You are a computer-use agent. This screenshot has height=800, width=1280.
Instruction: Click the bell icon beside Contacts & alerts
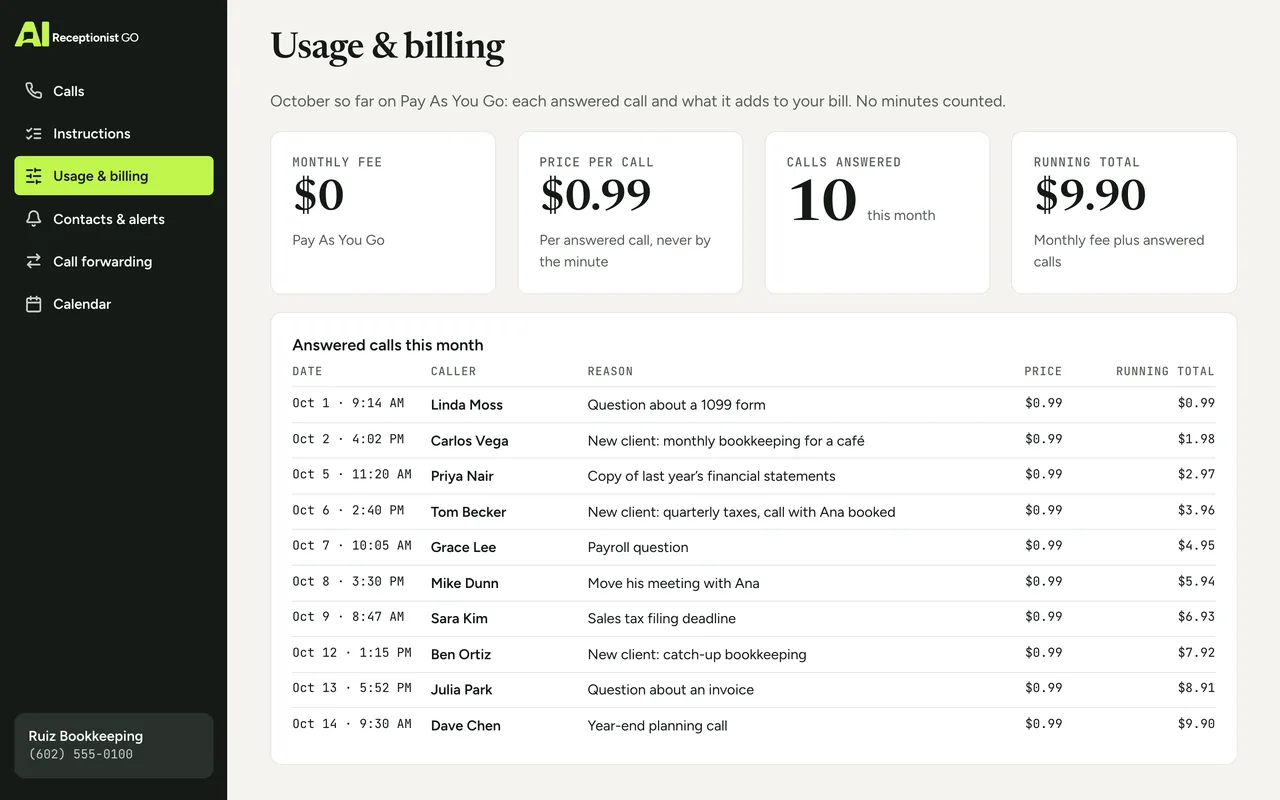tap(34, 219)
